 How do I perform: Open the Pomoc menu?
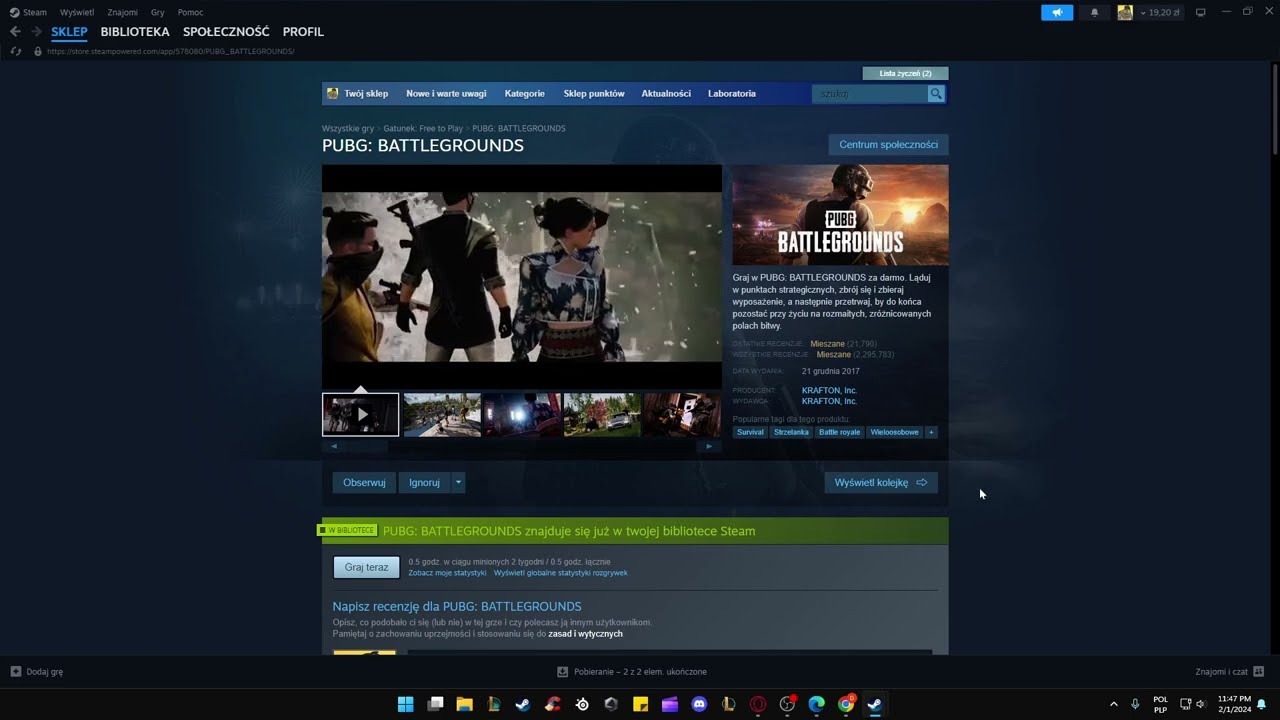(190, 12)
